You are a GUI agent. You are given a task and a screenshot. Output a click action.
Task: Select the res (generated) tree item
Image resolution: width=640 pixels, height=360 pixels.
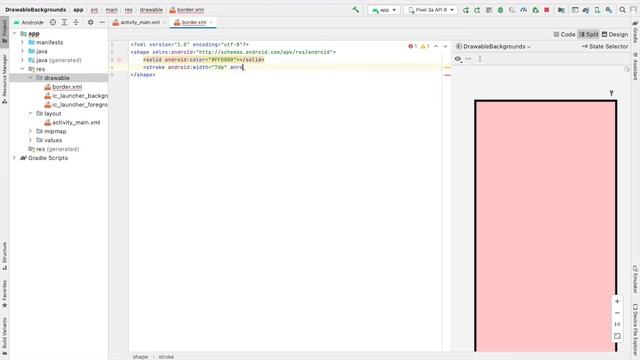53,149
